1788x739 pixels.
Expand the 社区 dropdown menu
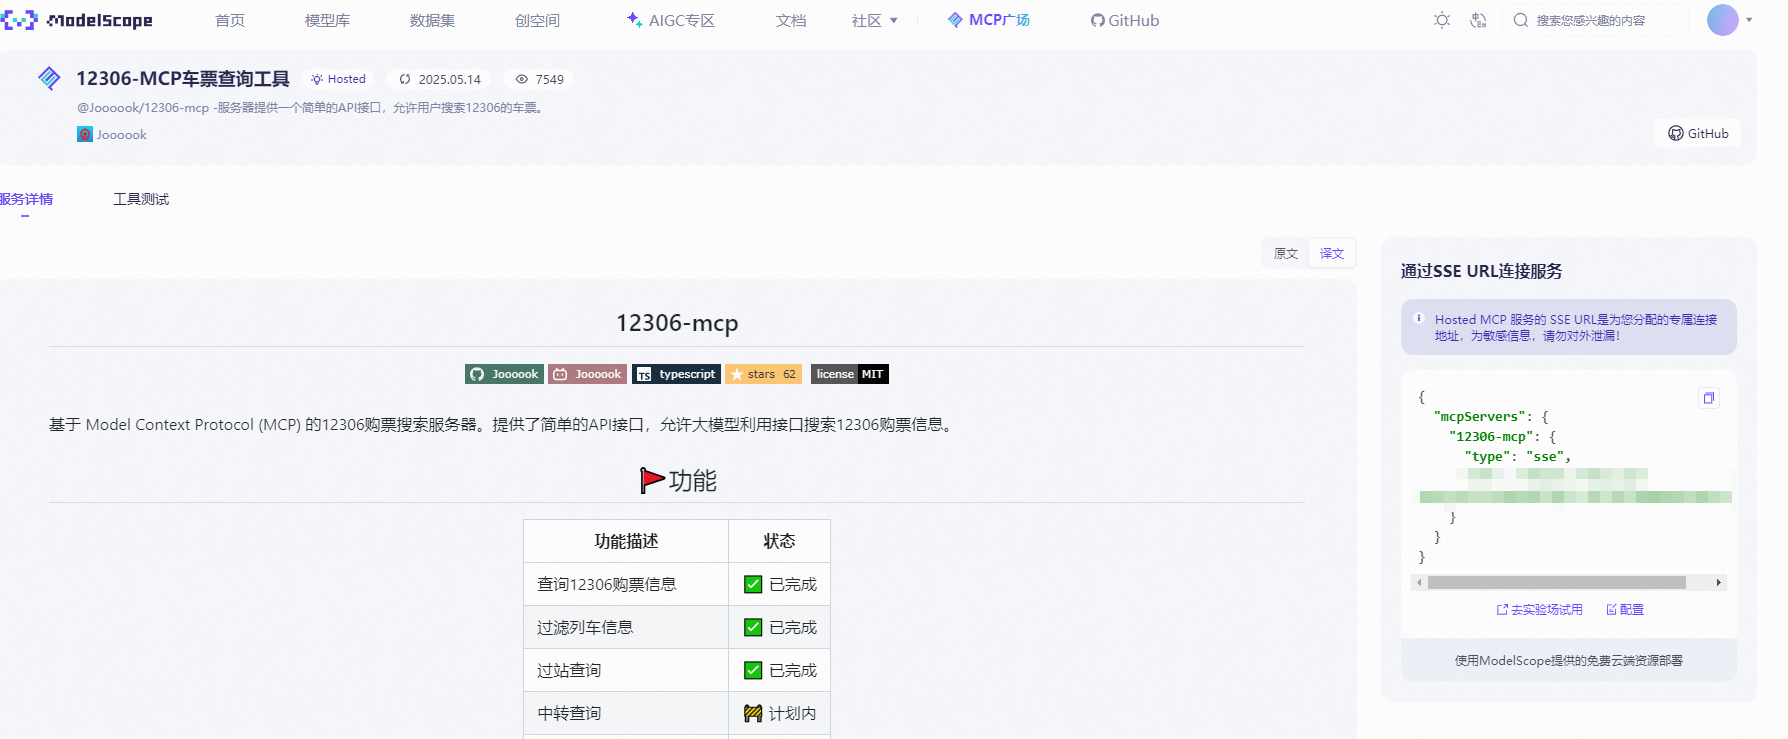(x=875, y=20)
